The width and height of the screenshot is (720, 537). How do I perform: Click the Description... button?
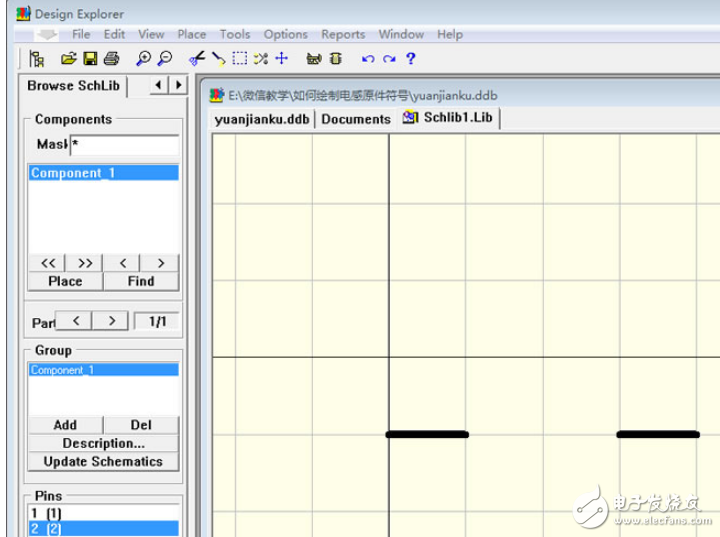point(103,443)
